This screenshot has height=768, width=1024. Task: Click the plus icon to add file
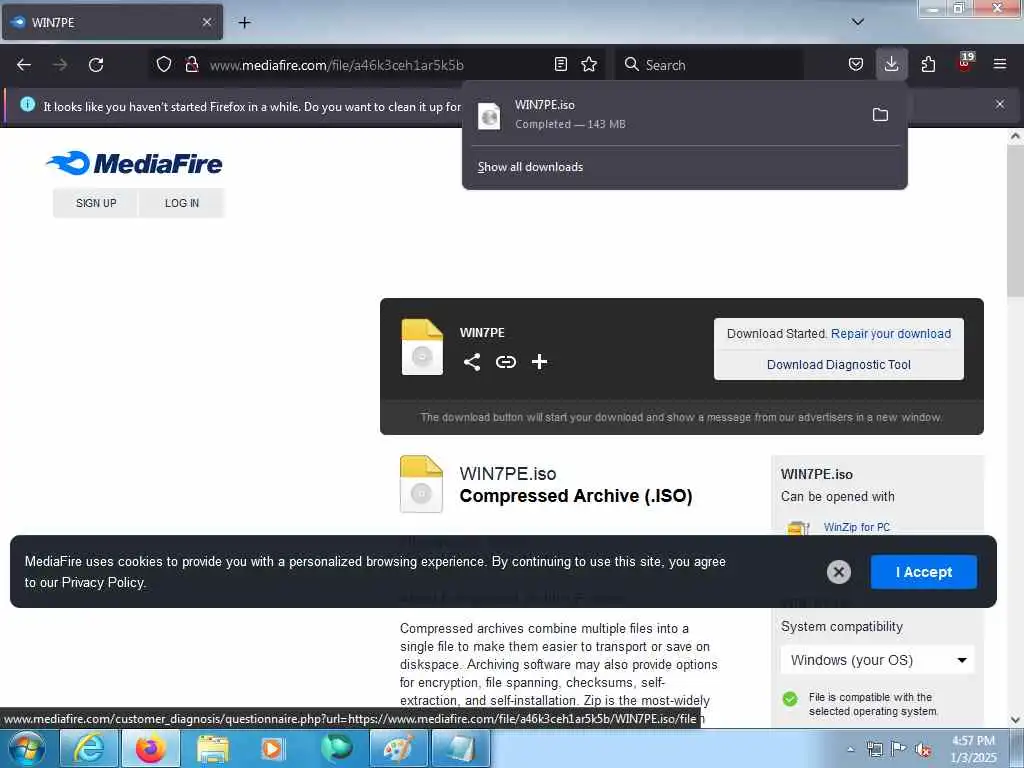(539, 362)
